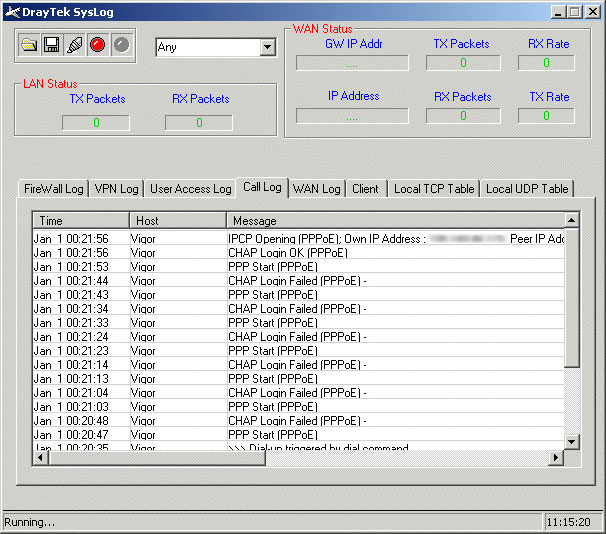The height and width of the screenshot is (534, 606).
Task: Show Local TCP Table tab
Action: coord(434,189)
